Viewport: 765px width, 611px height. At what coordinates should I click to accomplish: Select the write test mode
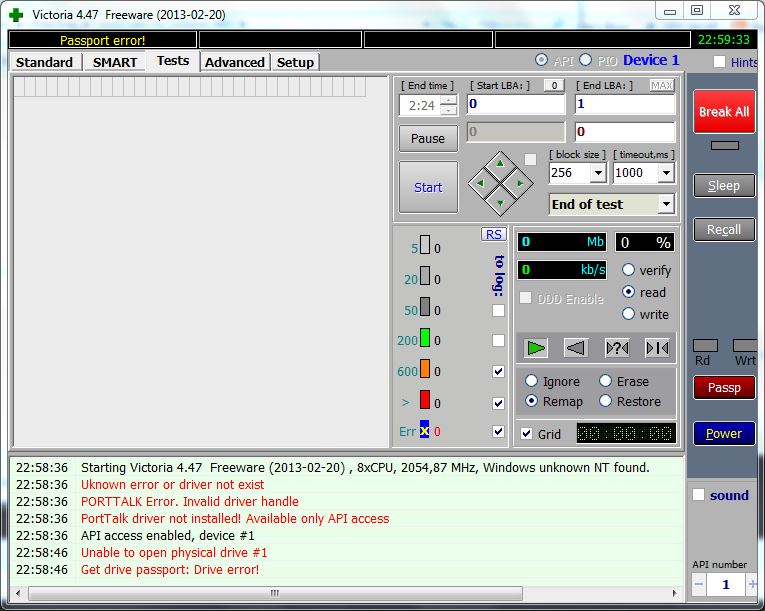[x=628, y=314]
